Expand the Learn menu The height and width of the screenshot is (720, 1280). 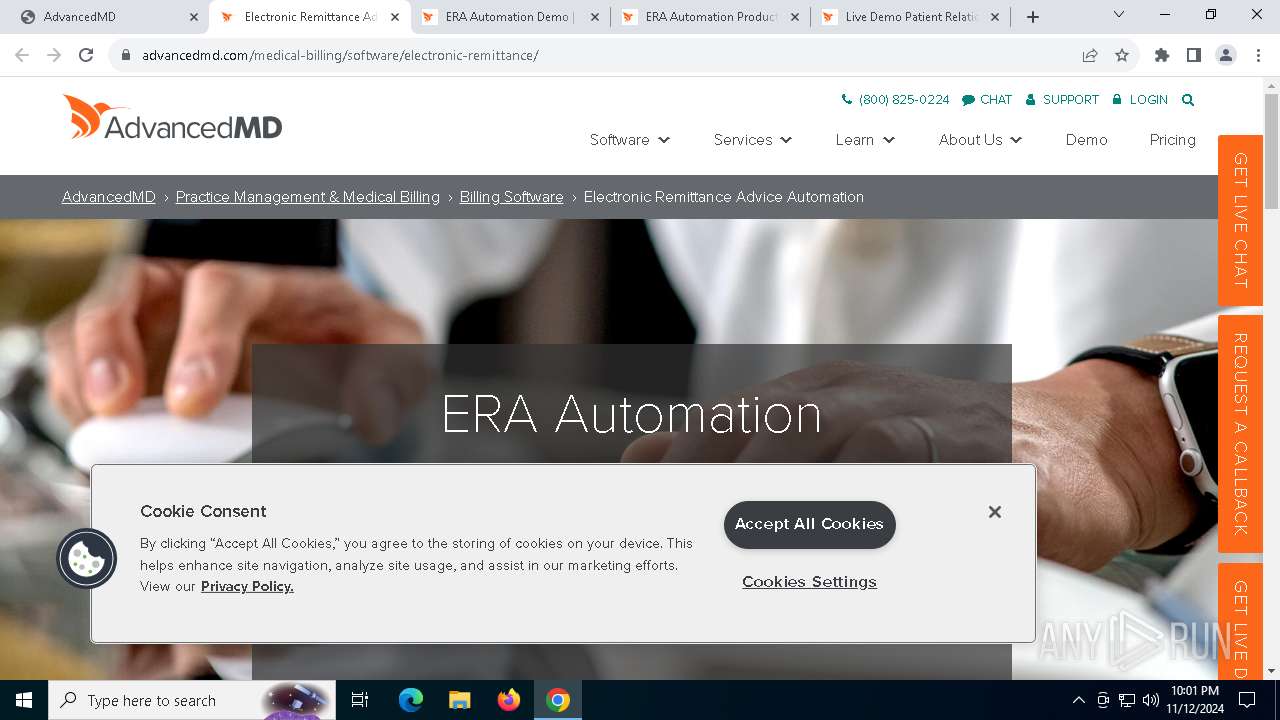tap(865, 140)
